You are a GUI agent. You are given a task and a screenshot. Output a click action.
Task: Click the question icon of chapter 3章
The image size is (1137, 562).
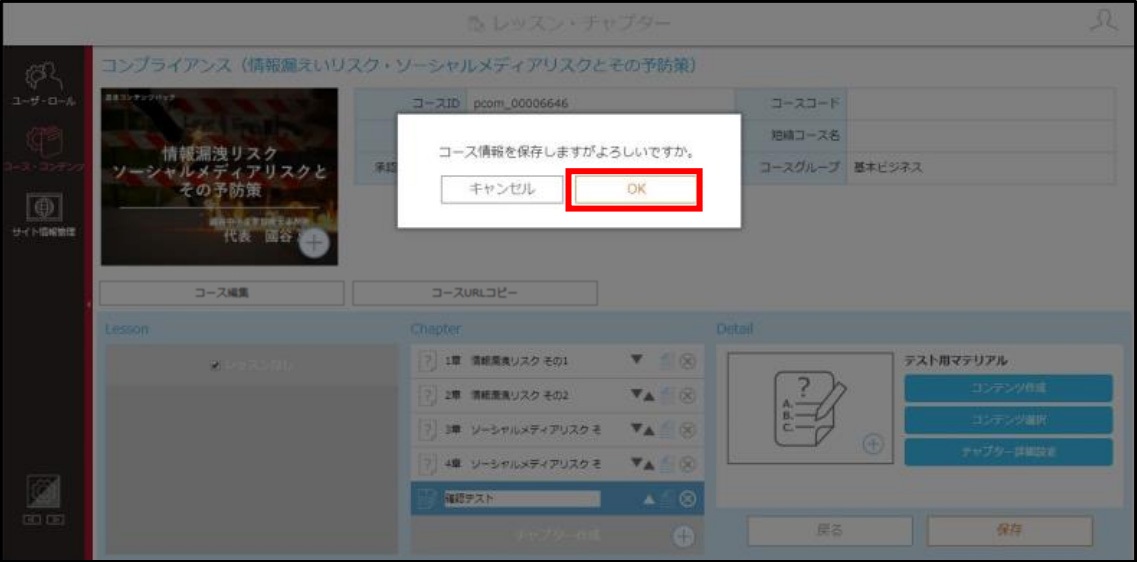[428, 429]
